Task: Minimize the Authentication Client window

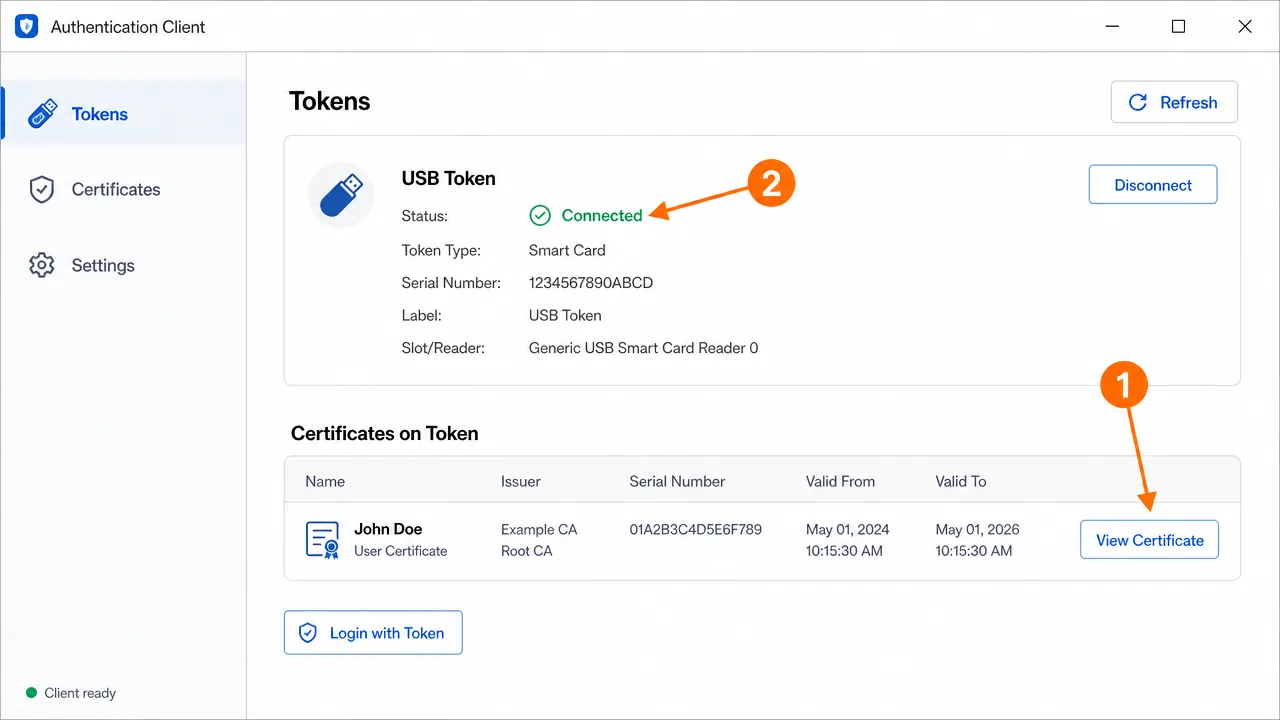Action: [1113, 27]
